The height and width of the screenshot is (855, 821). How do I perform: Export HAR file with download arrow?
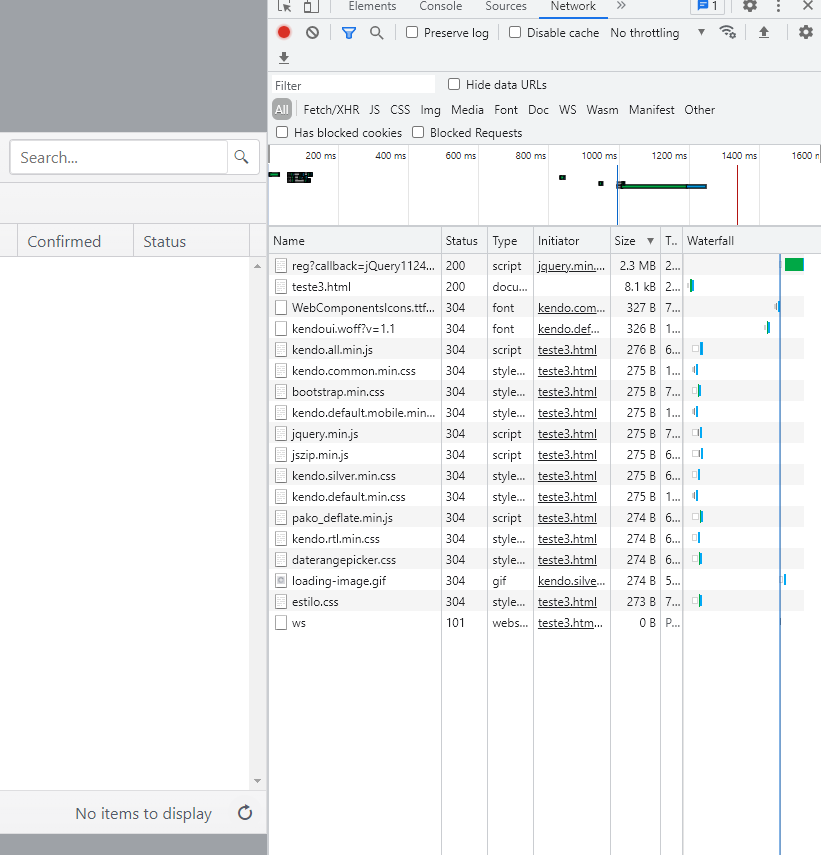[x=284, y=57]
